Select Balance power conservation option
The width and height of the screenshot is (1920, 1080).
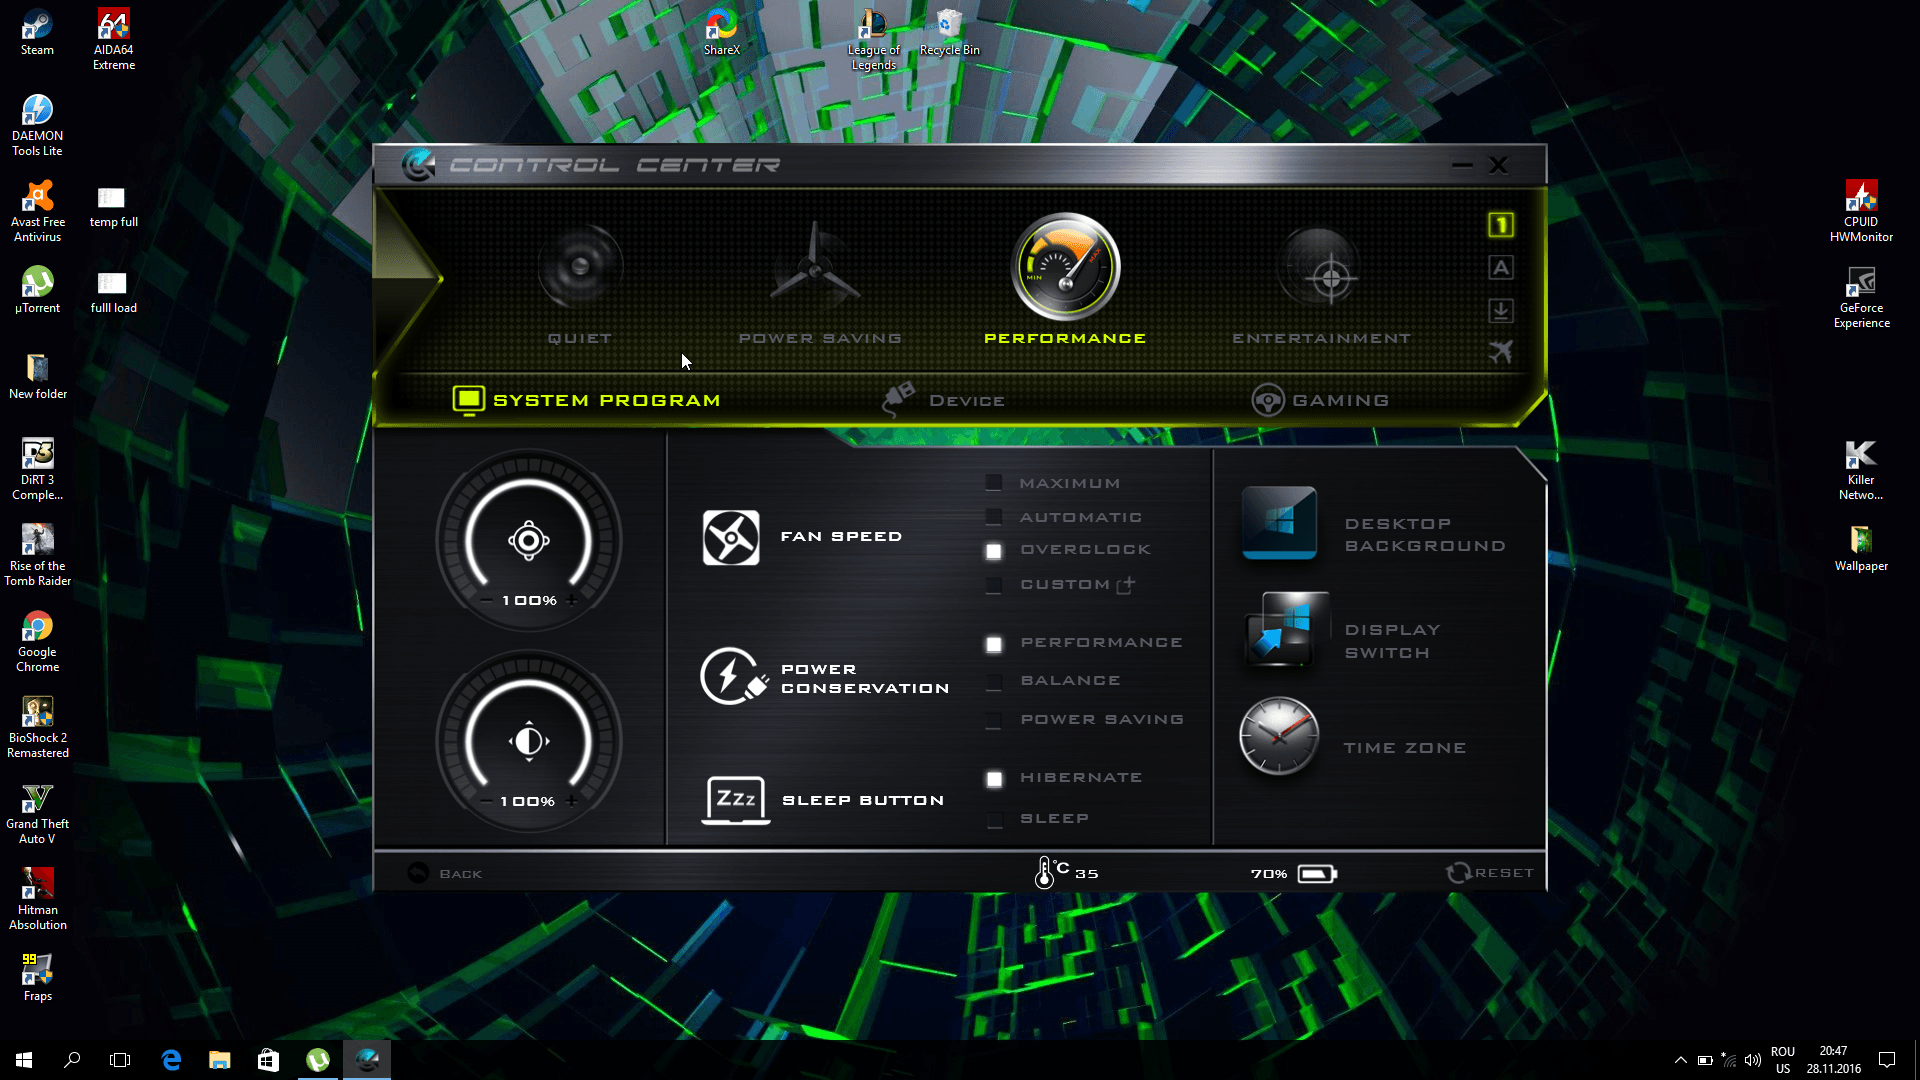pyautogui.click(x=994, y=682)
